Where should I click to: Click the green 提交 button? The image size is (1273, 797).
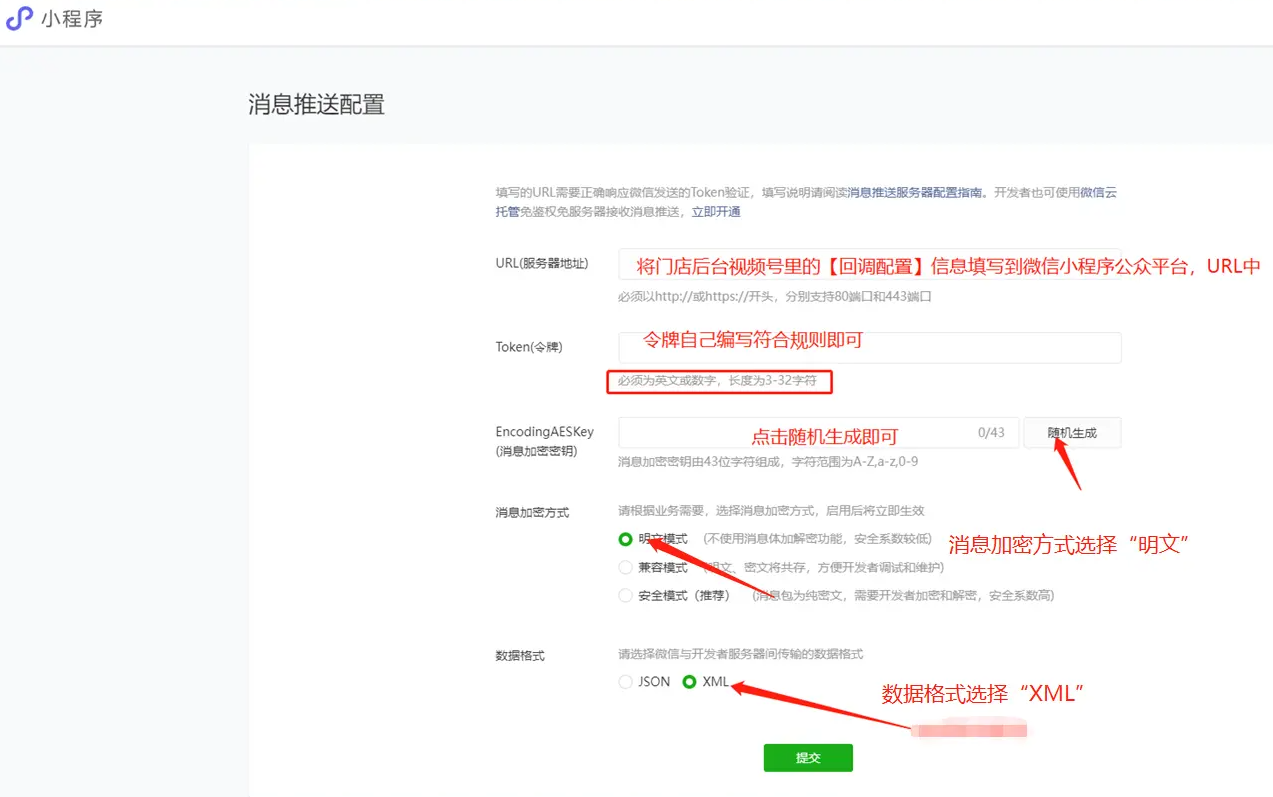pos(808,758)
